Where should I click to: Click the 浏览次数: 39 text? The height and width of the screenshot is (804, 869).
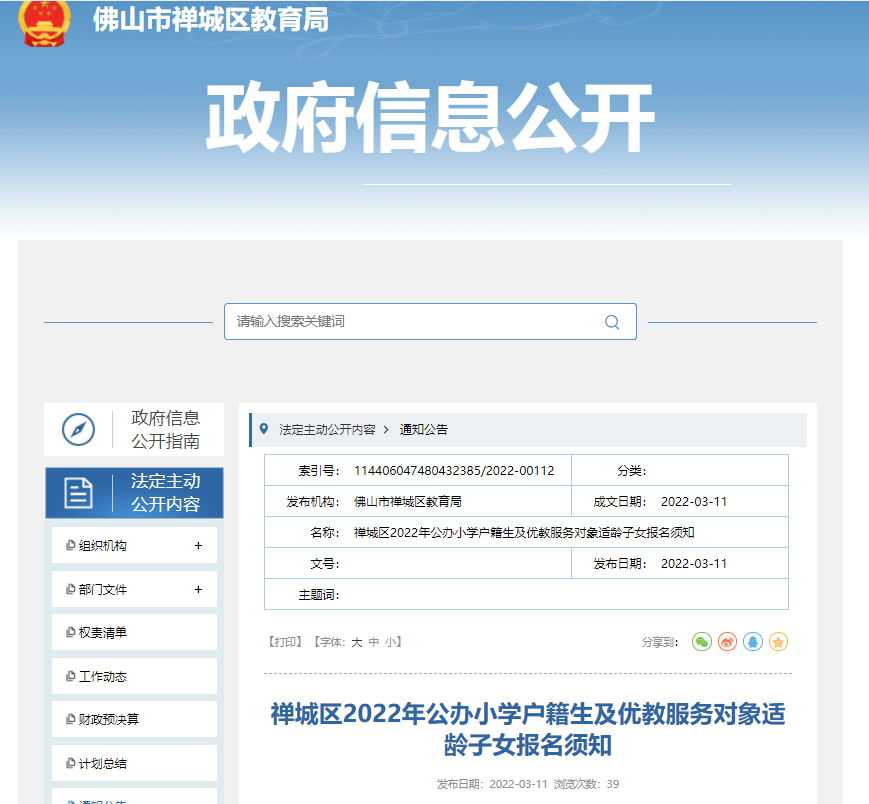586,784
